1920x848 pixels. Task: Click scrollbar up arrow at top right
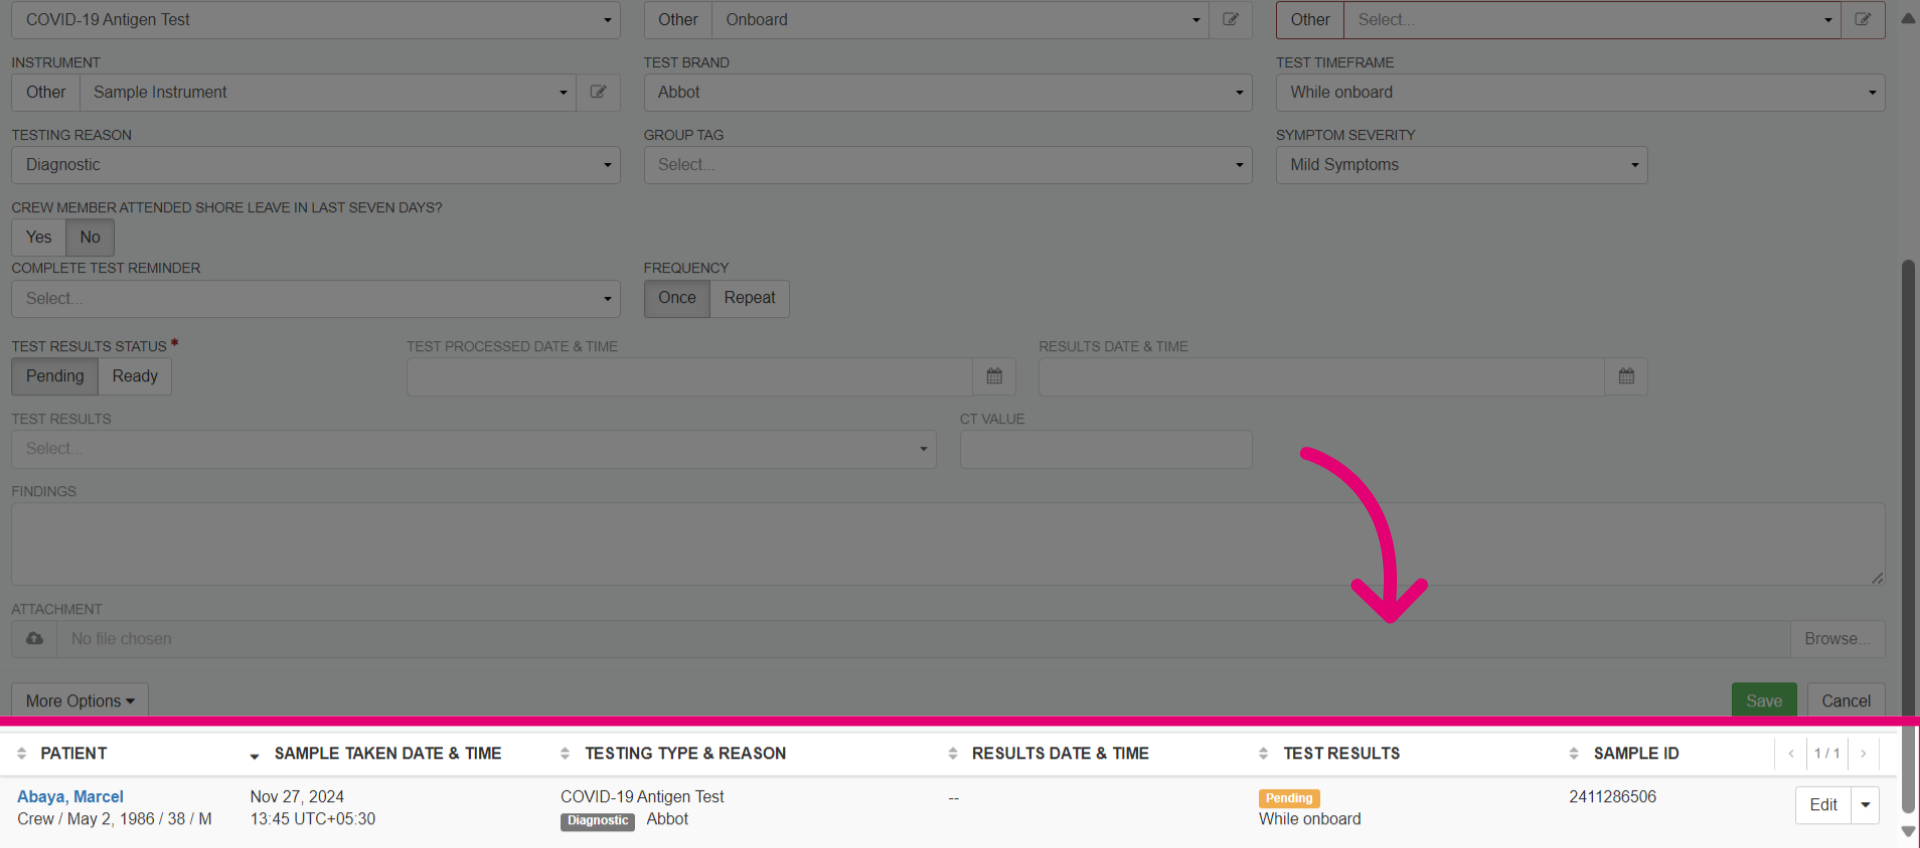click(1908, 18)
